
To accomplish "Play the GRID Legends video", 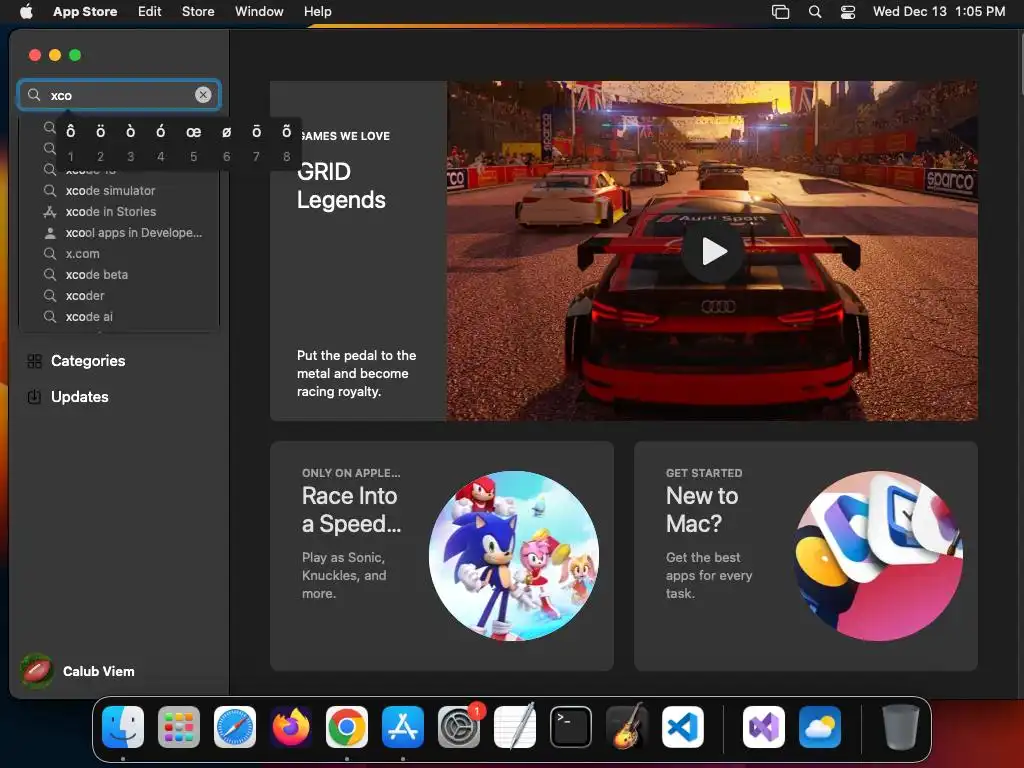I will click(x=712, y=251).
